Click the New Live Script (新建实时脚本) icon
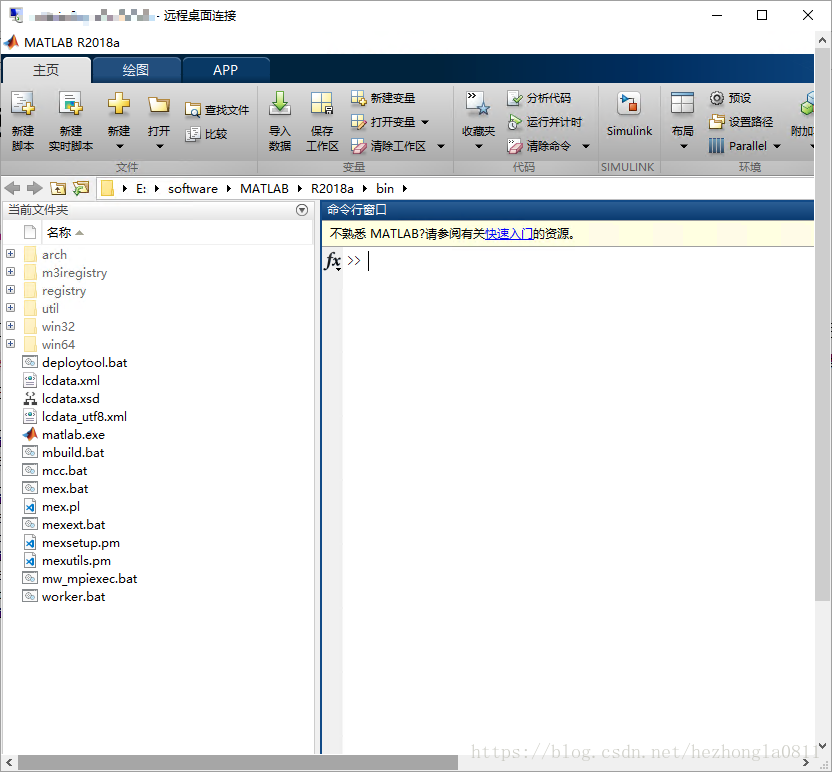This screenshot has width=832, height=772. pyautogui.click(x=71, y=103)
